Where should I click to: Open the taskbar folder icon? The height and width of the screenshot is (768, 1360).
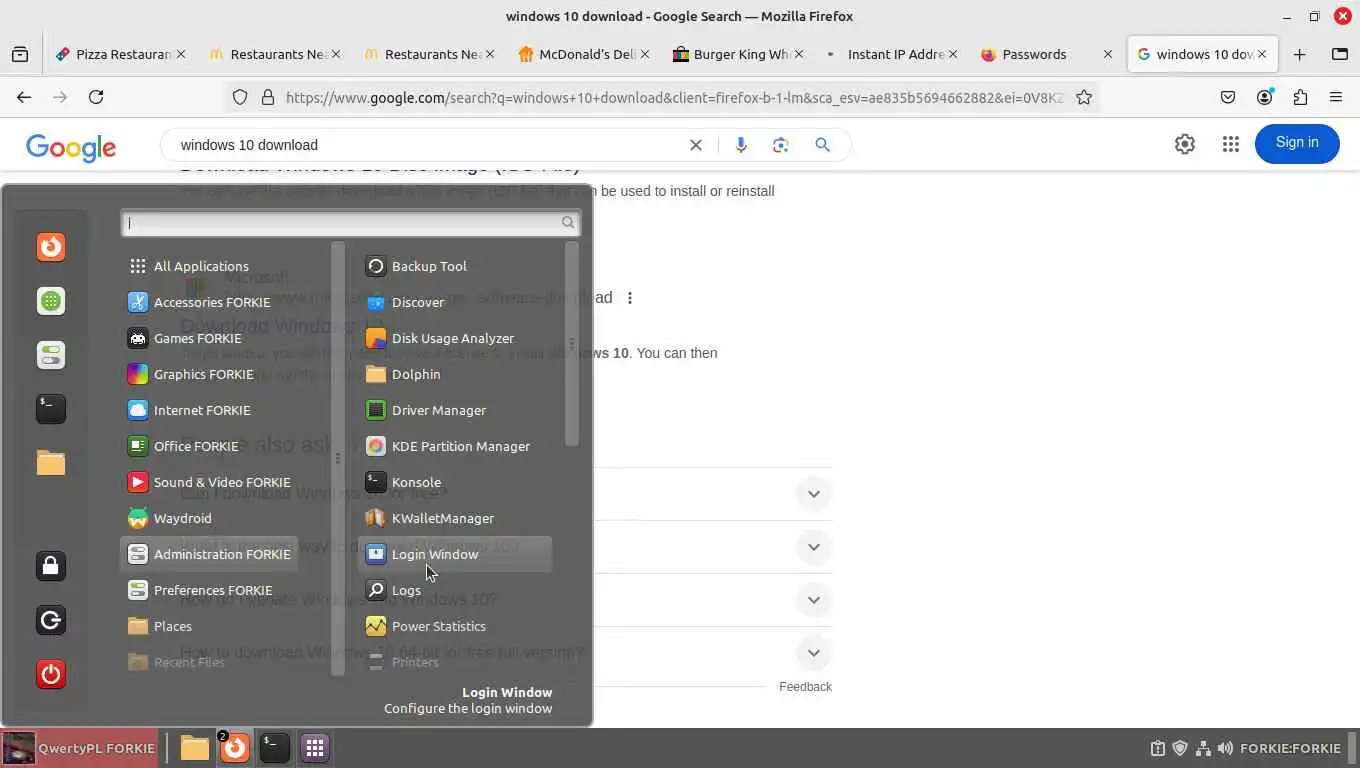[x=195, y=748]
